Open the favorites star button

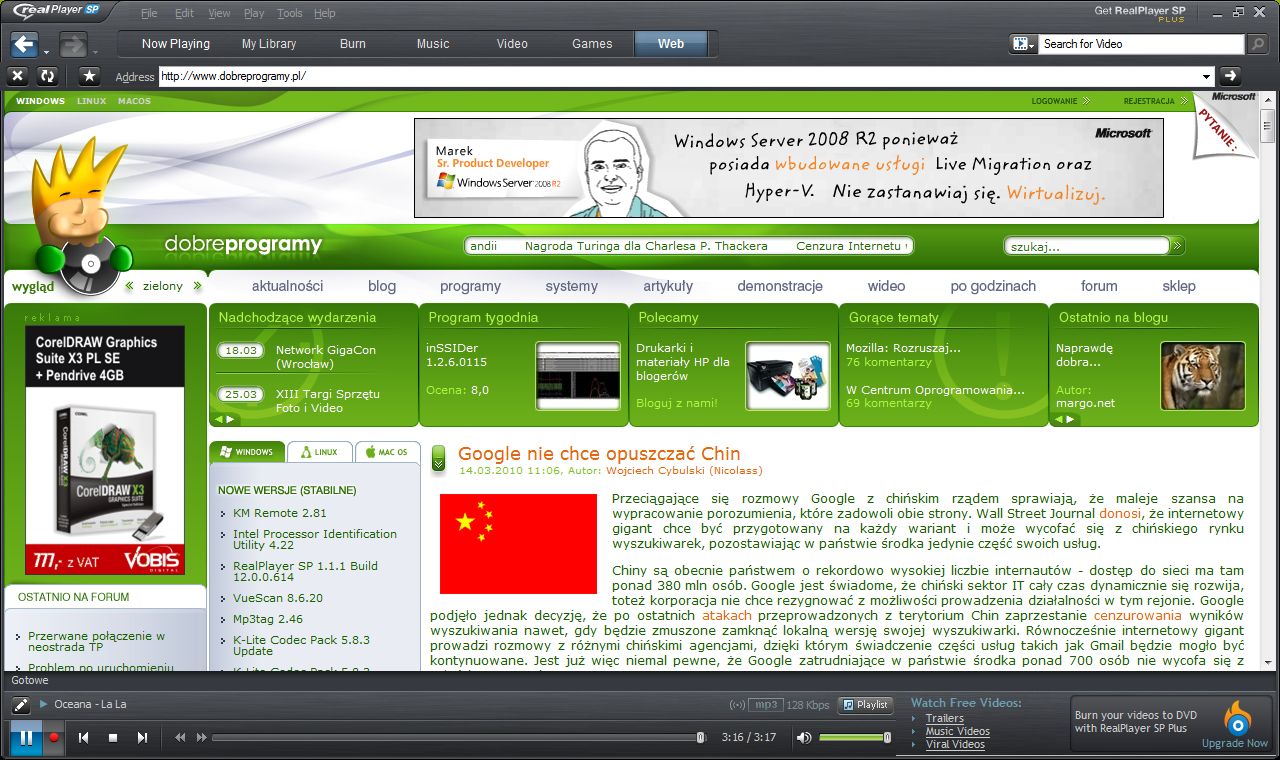89,76
